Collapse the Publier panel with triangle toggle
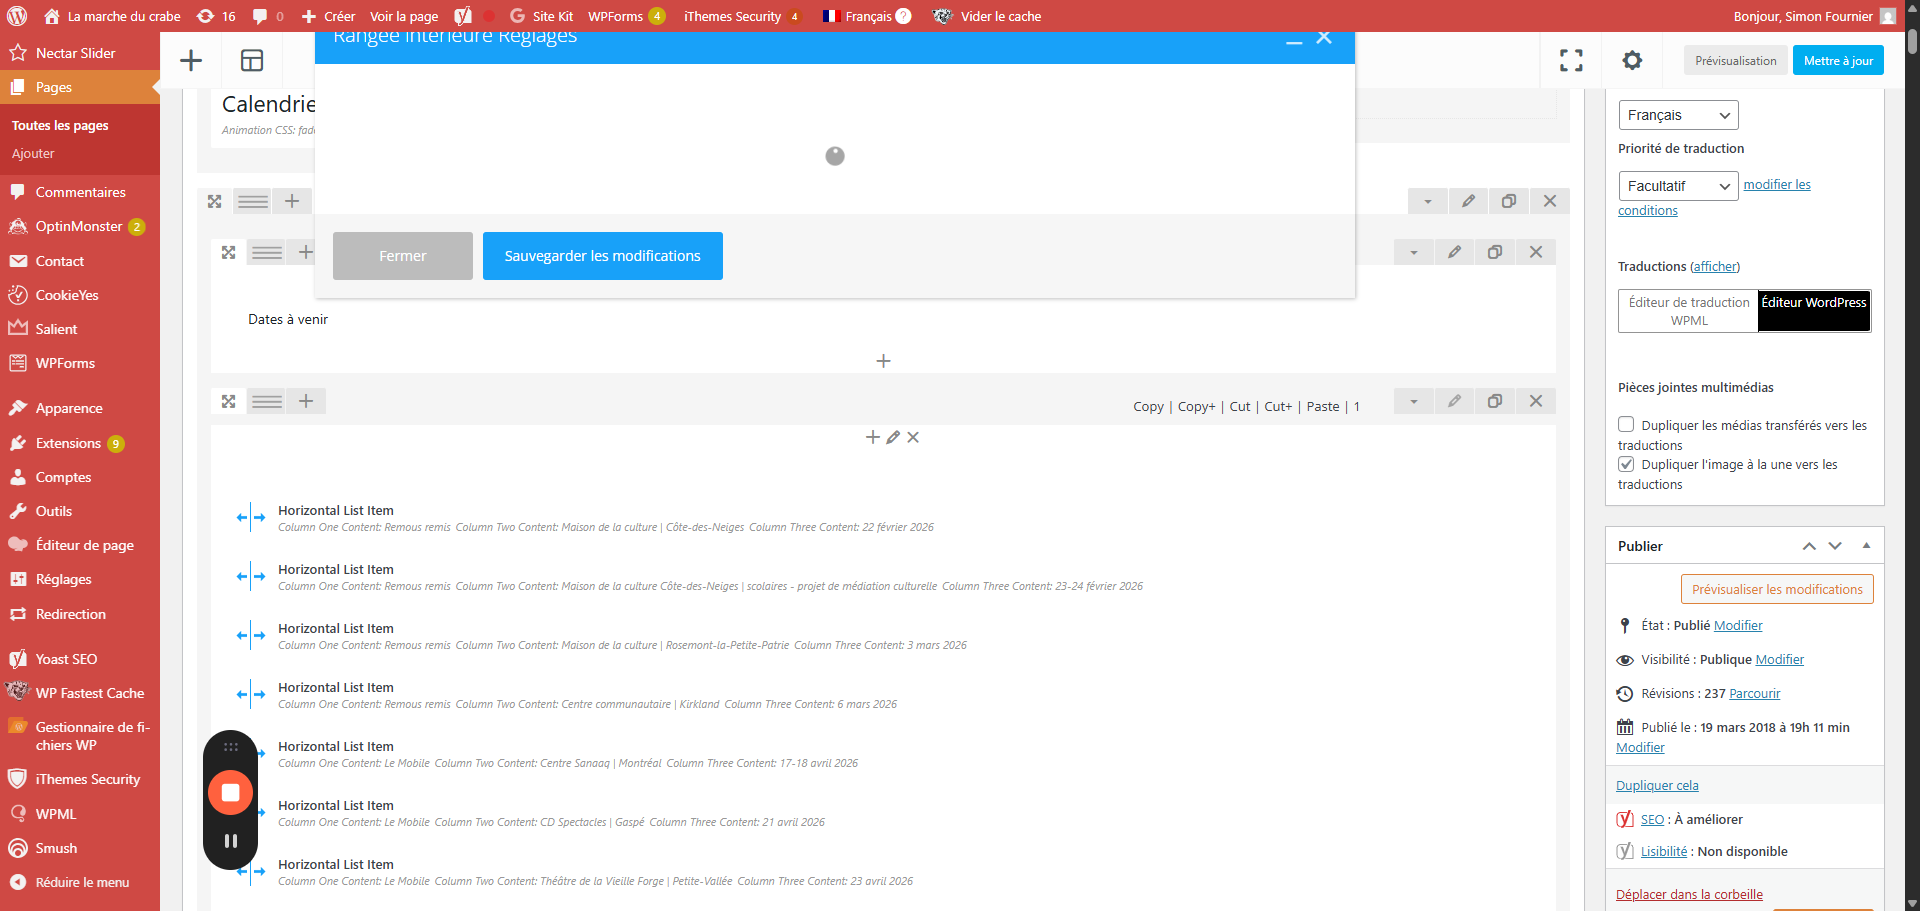This screenshot has width=1920, height=911. (1866, 546)
